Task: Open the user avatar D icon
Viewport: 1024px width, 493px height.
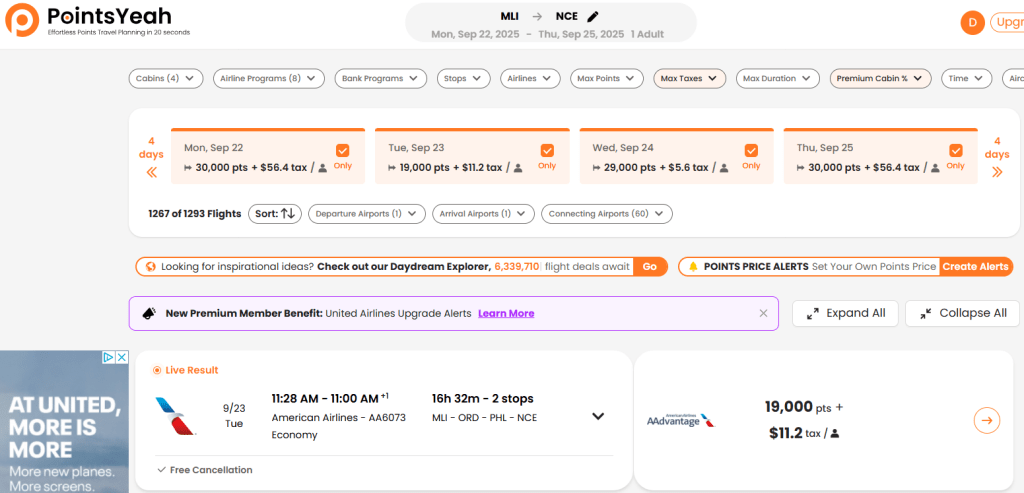Action: point(971,22)
